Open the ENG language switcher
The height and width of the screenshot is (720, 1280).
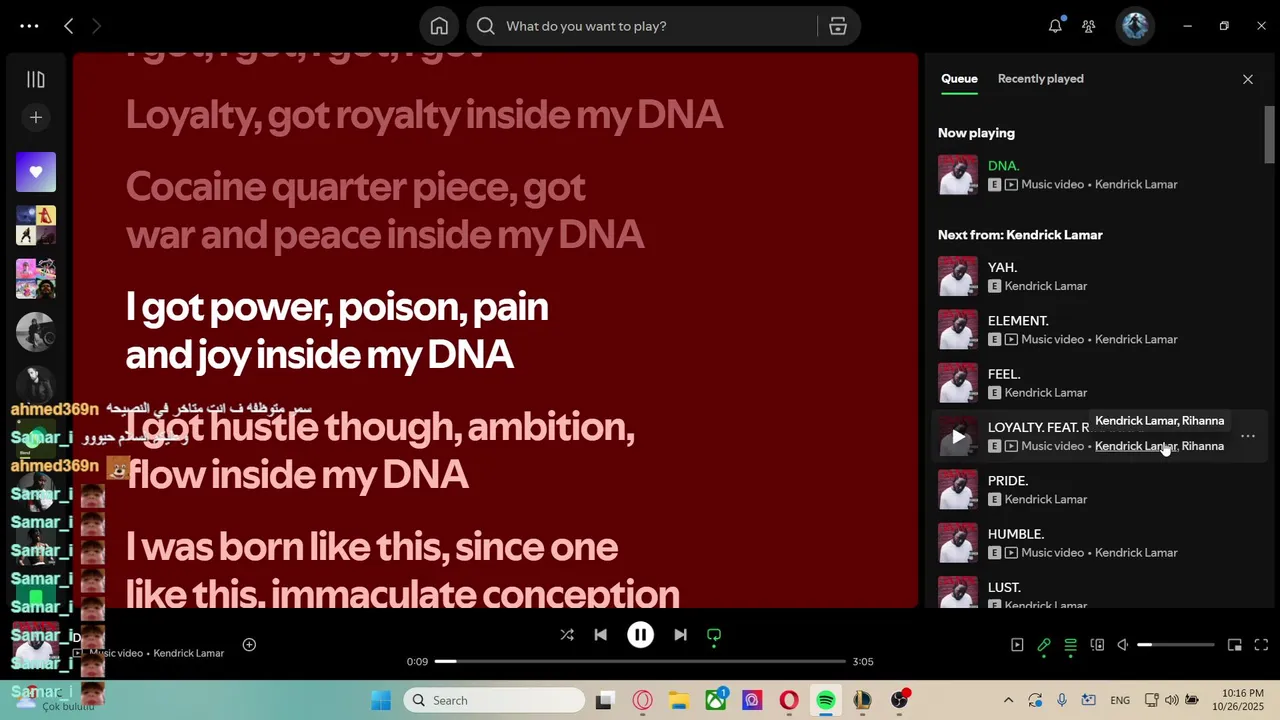pyautogui.click(x=1120, y=700)
